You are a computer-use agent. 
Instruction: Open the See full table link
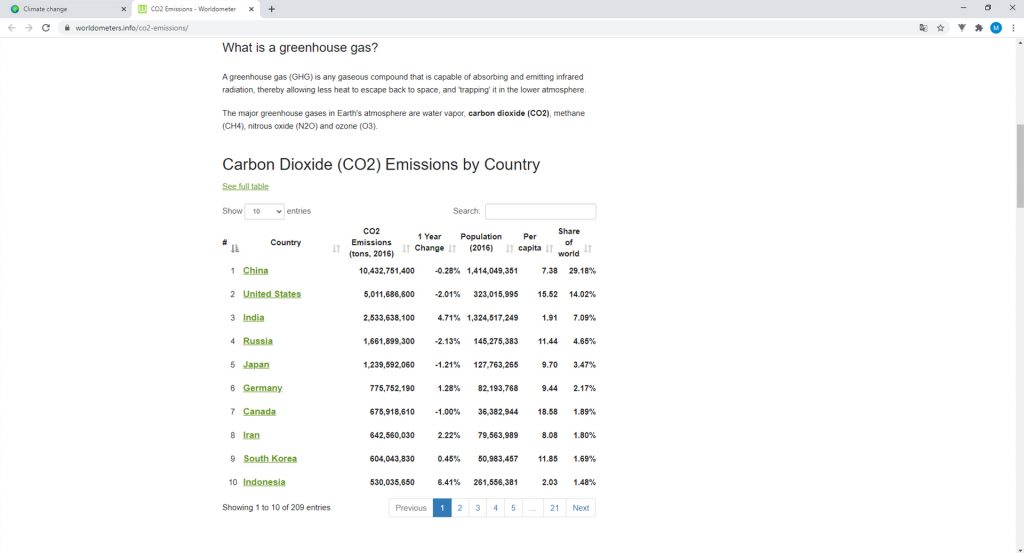click(245, 187)
